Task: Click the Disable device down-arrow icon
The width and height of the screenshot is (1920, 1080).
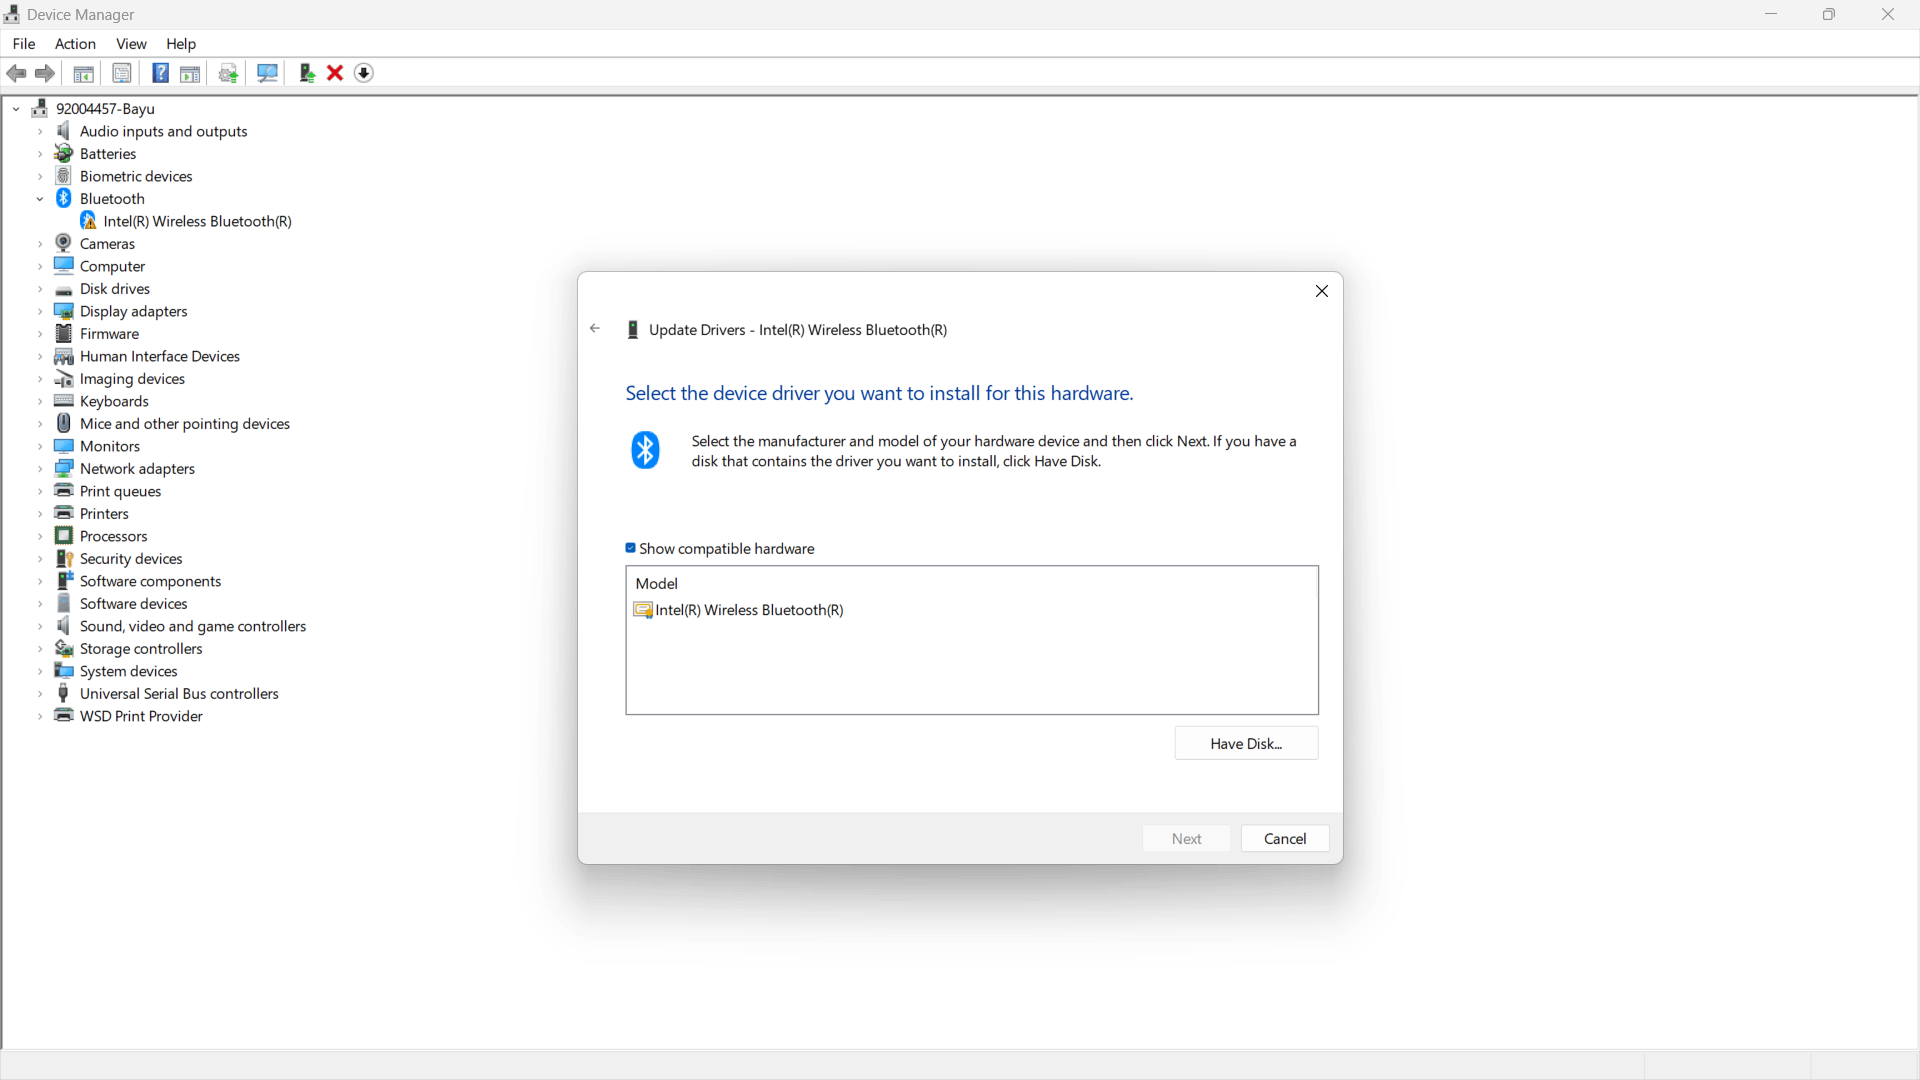Action: [x=364, y=73]
